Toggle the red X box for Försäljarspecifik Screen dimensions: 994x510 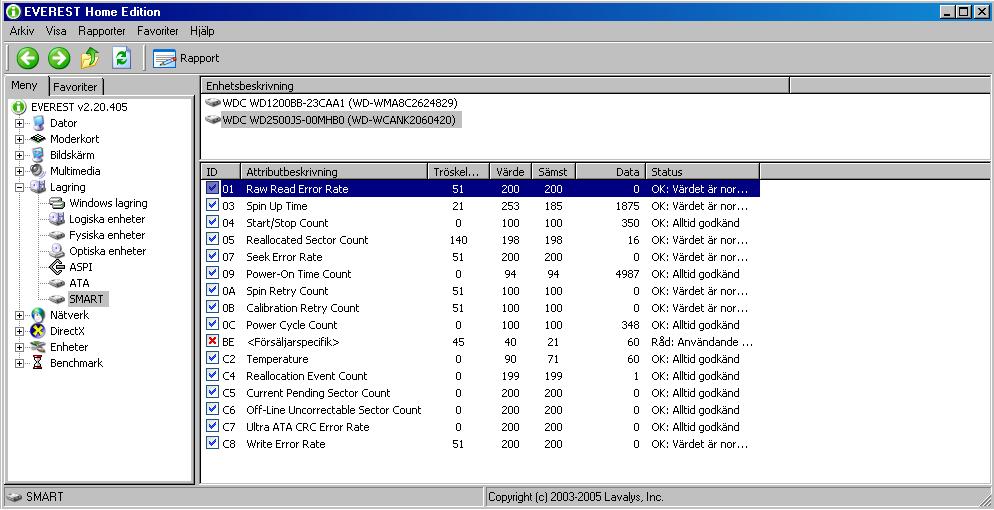[x=212, y=341]
